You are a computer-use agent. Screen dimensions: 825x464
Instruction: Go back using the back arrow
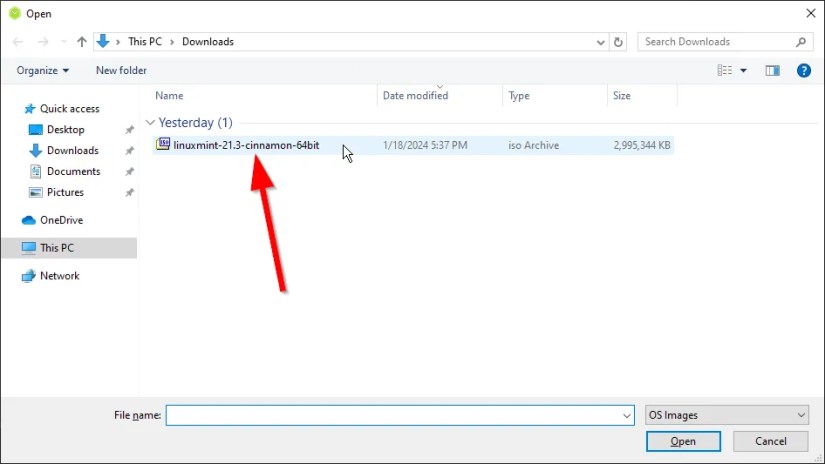click(x=18, y=42)
